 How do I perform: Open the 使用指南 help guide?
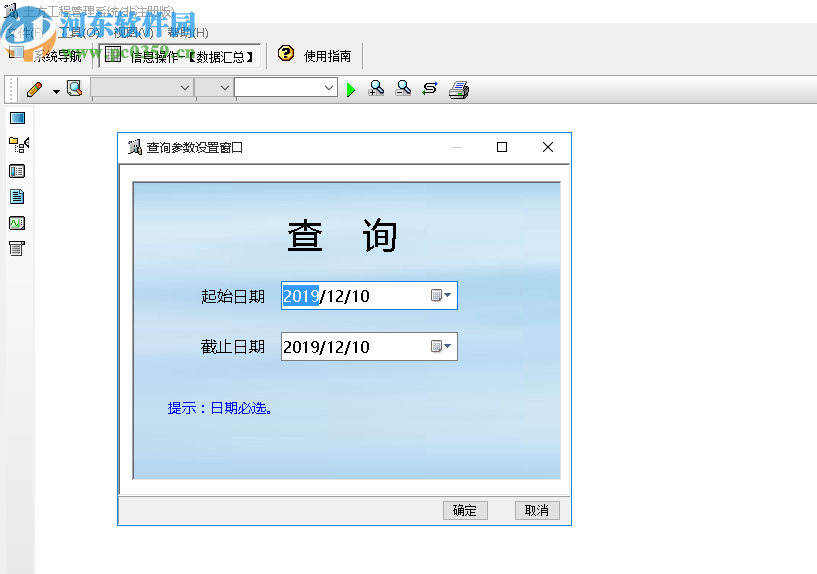pyautogui.click(x=327, y=56)
